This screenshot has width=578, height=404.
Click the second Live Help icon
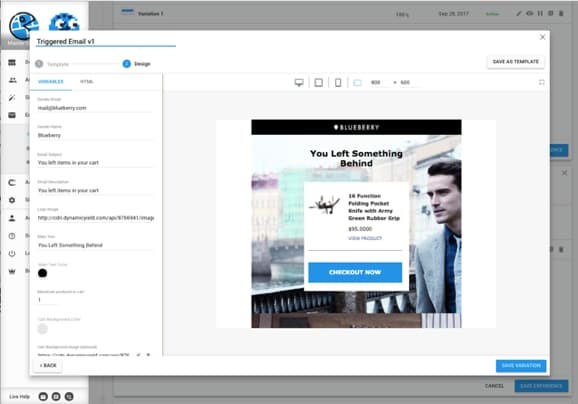56,397
